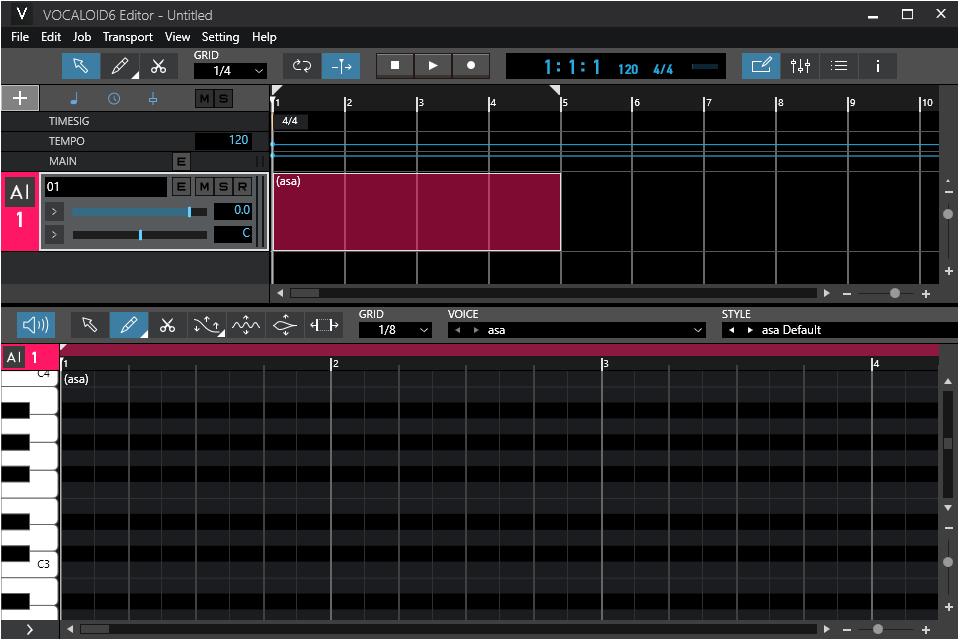Open Help menu
Image resolution: width=959 pixels, height=640 pixels.
264,37
